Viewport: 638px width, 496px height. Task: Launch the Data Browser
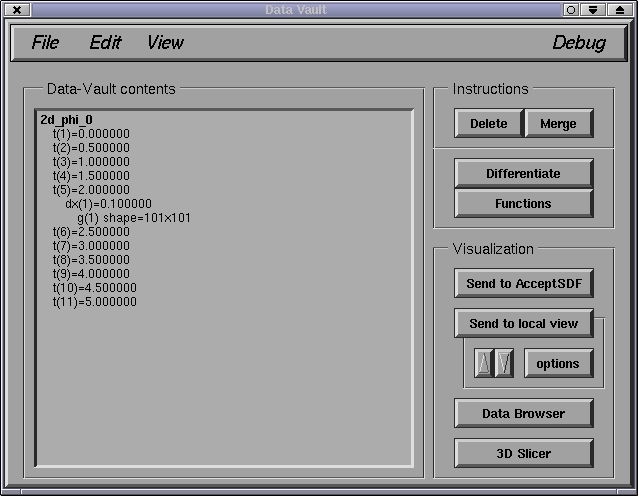tap(523, 413)
